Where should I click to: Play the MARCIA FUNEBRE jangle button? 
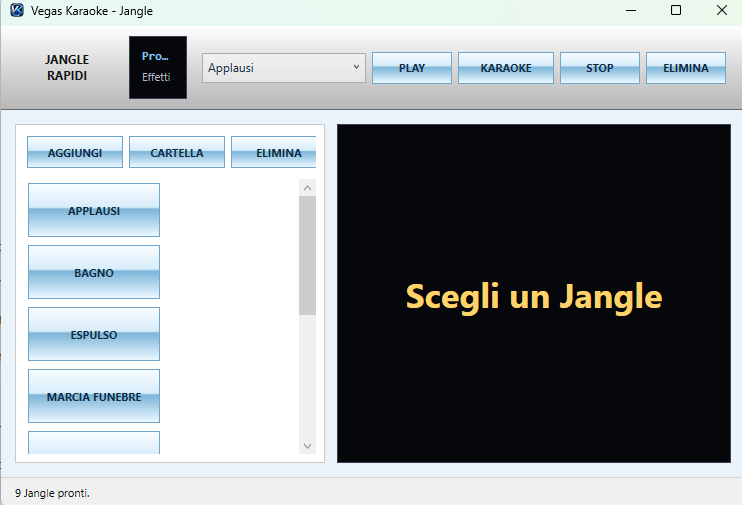(x=94, y=396)
